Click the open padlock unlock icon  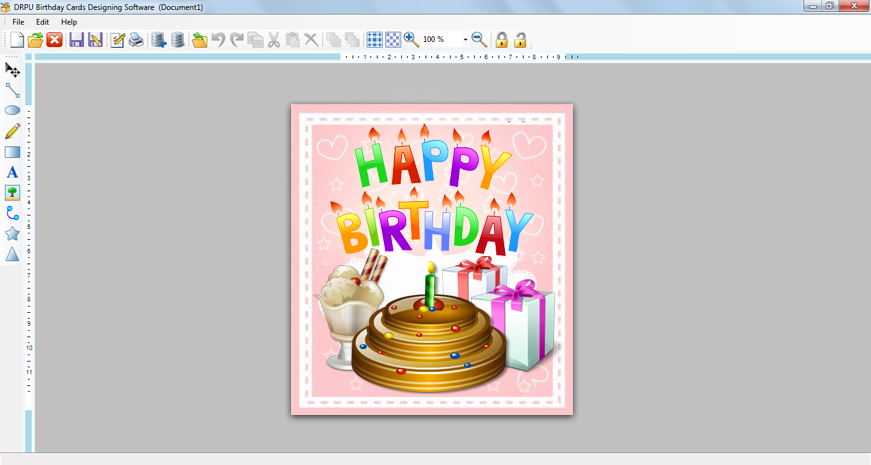[x=520, y=40]
